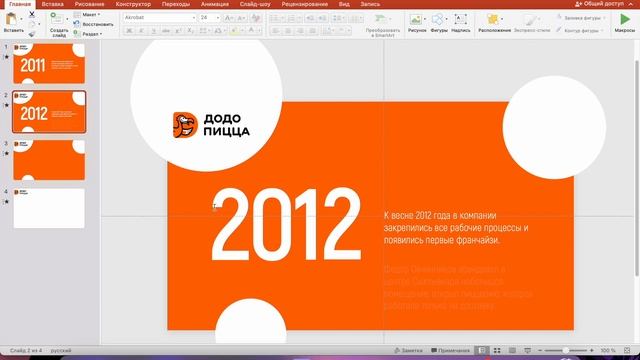
Task: Click the center text alignment icon
Action: point(288,31)
